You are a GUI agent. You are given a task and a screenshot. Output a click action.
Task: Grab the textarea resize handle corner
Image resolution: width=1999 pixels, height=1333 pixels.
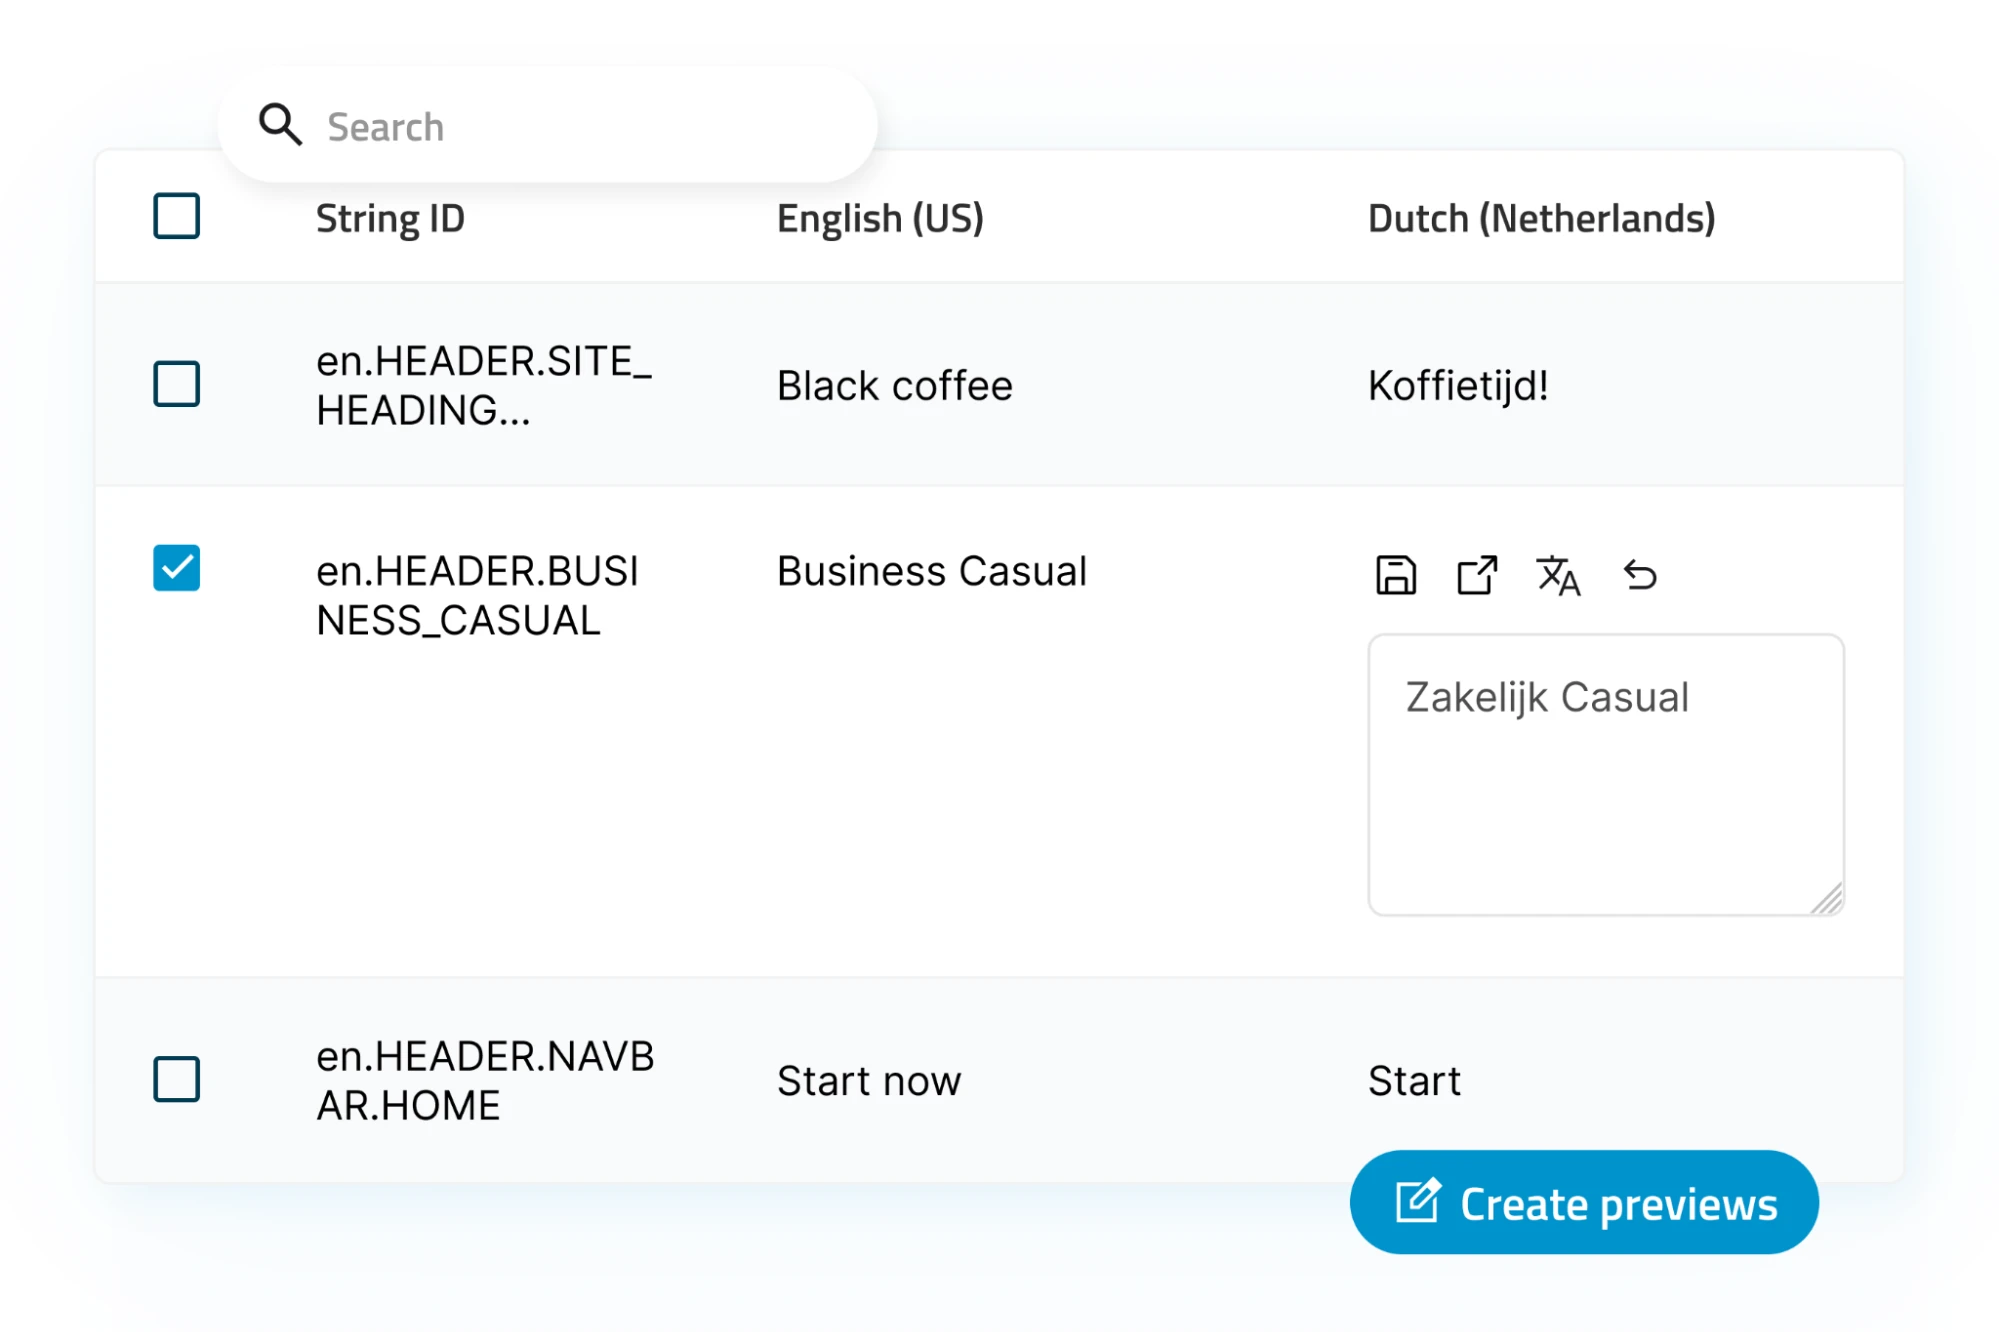coord(1829,900)
